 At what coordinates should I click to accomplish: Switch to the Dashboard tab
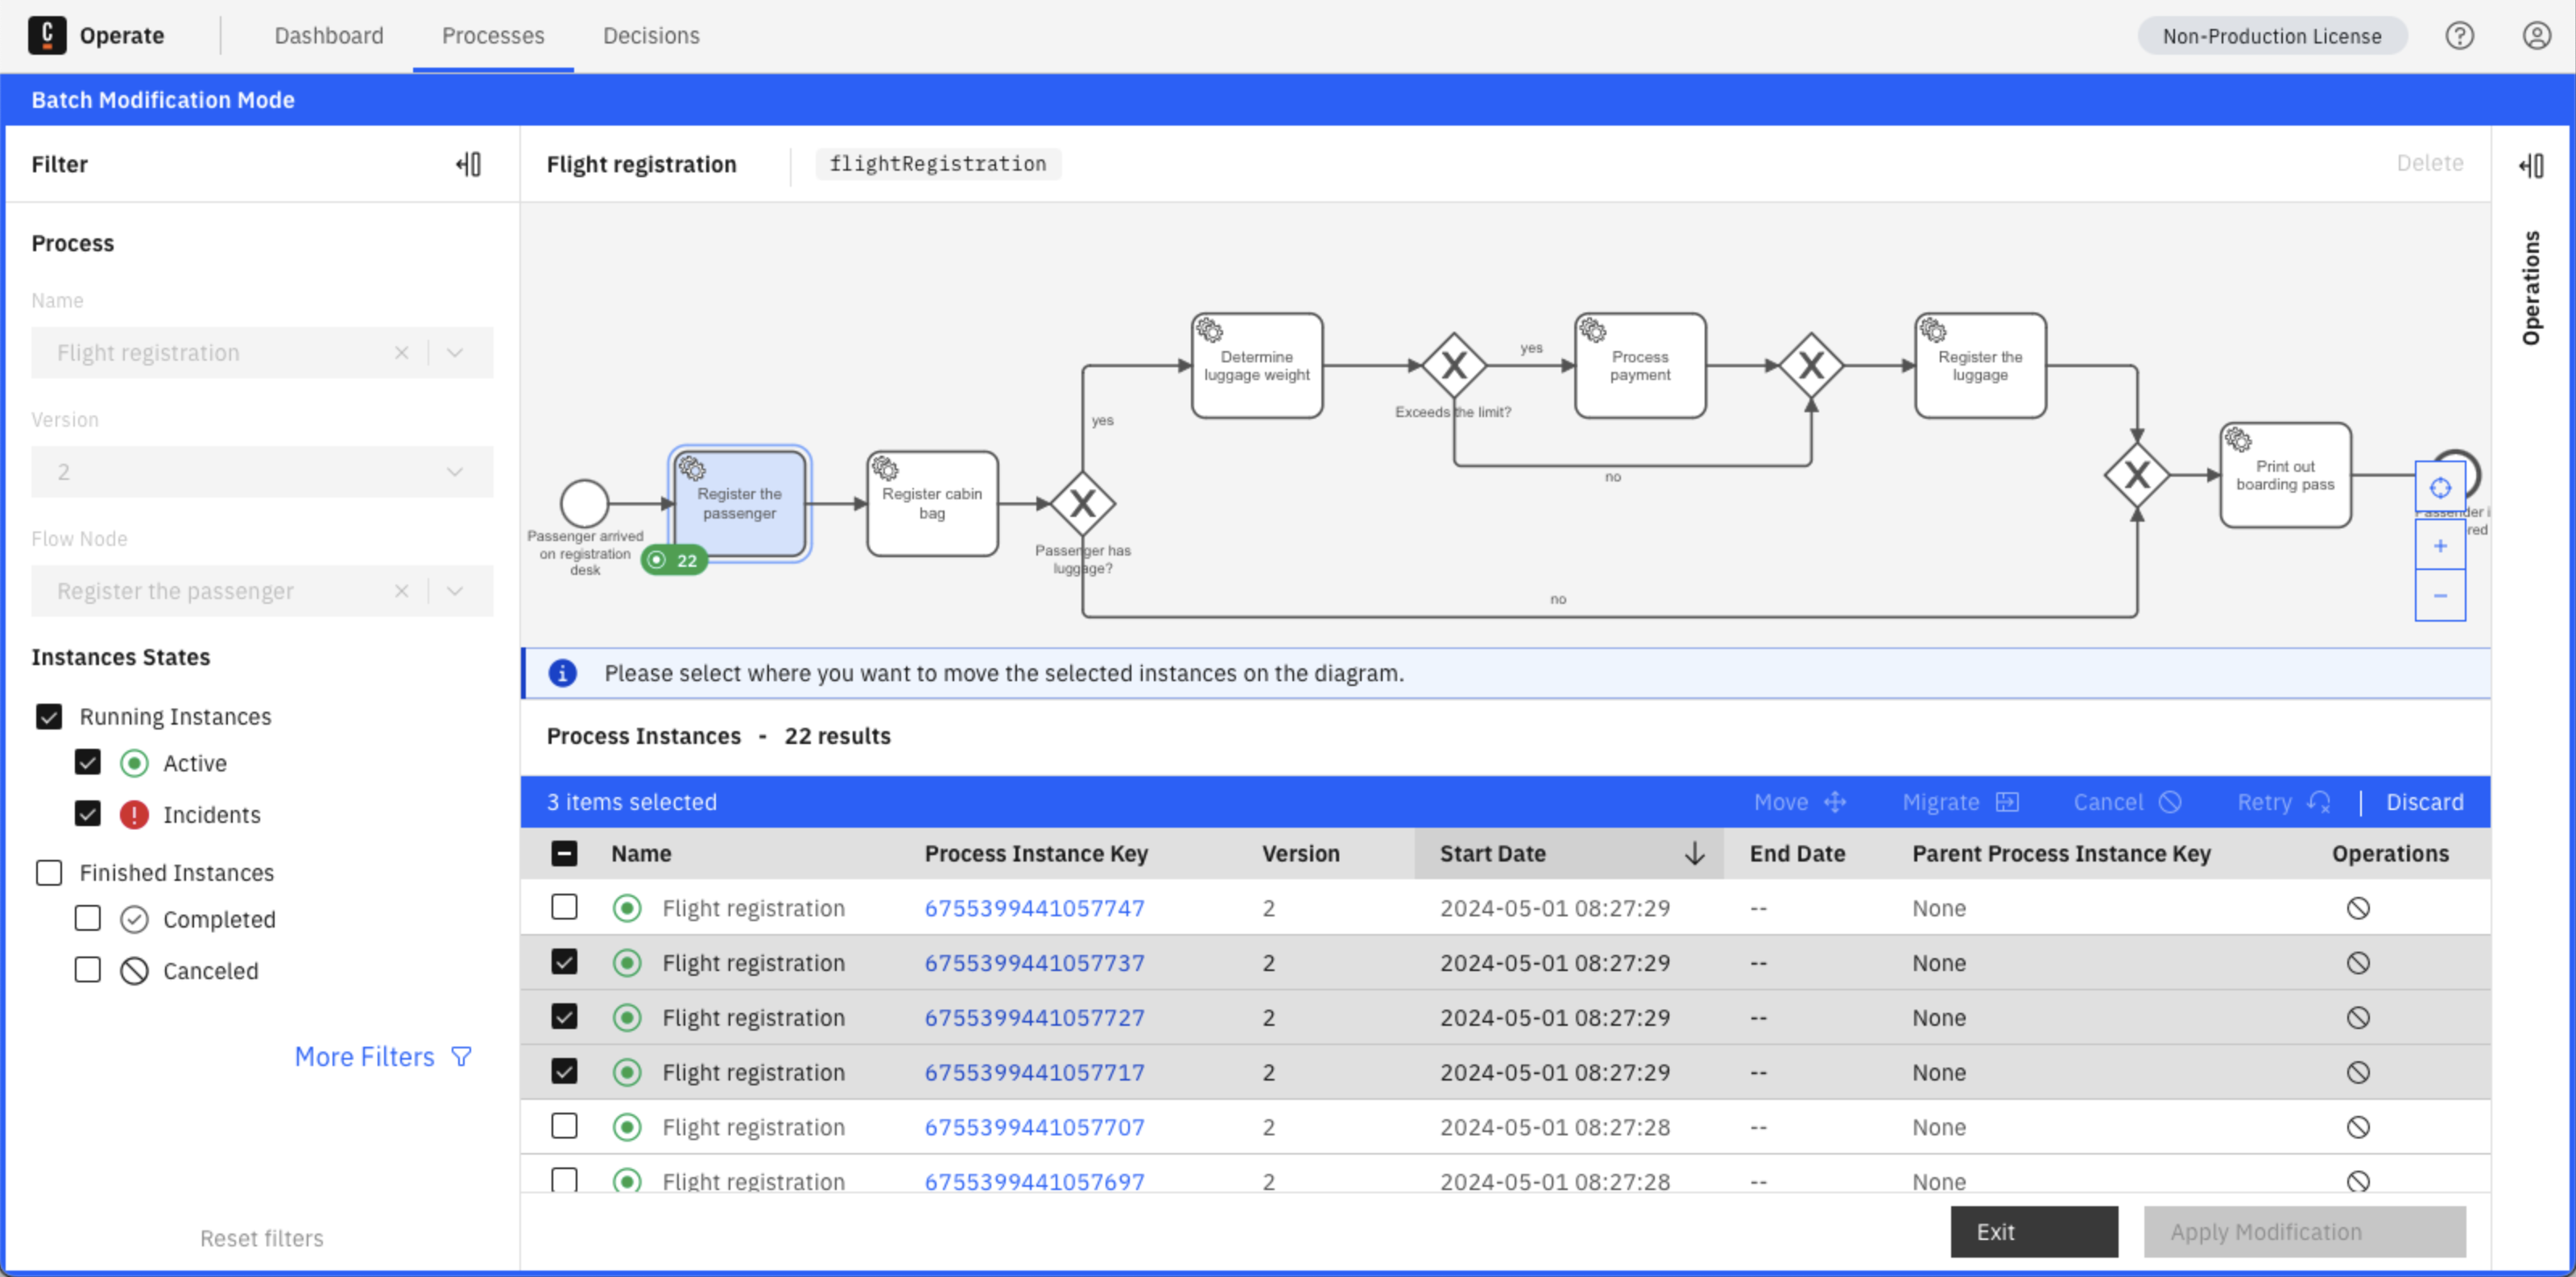tap(329, 36)
